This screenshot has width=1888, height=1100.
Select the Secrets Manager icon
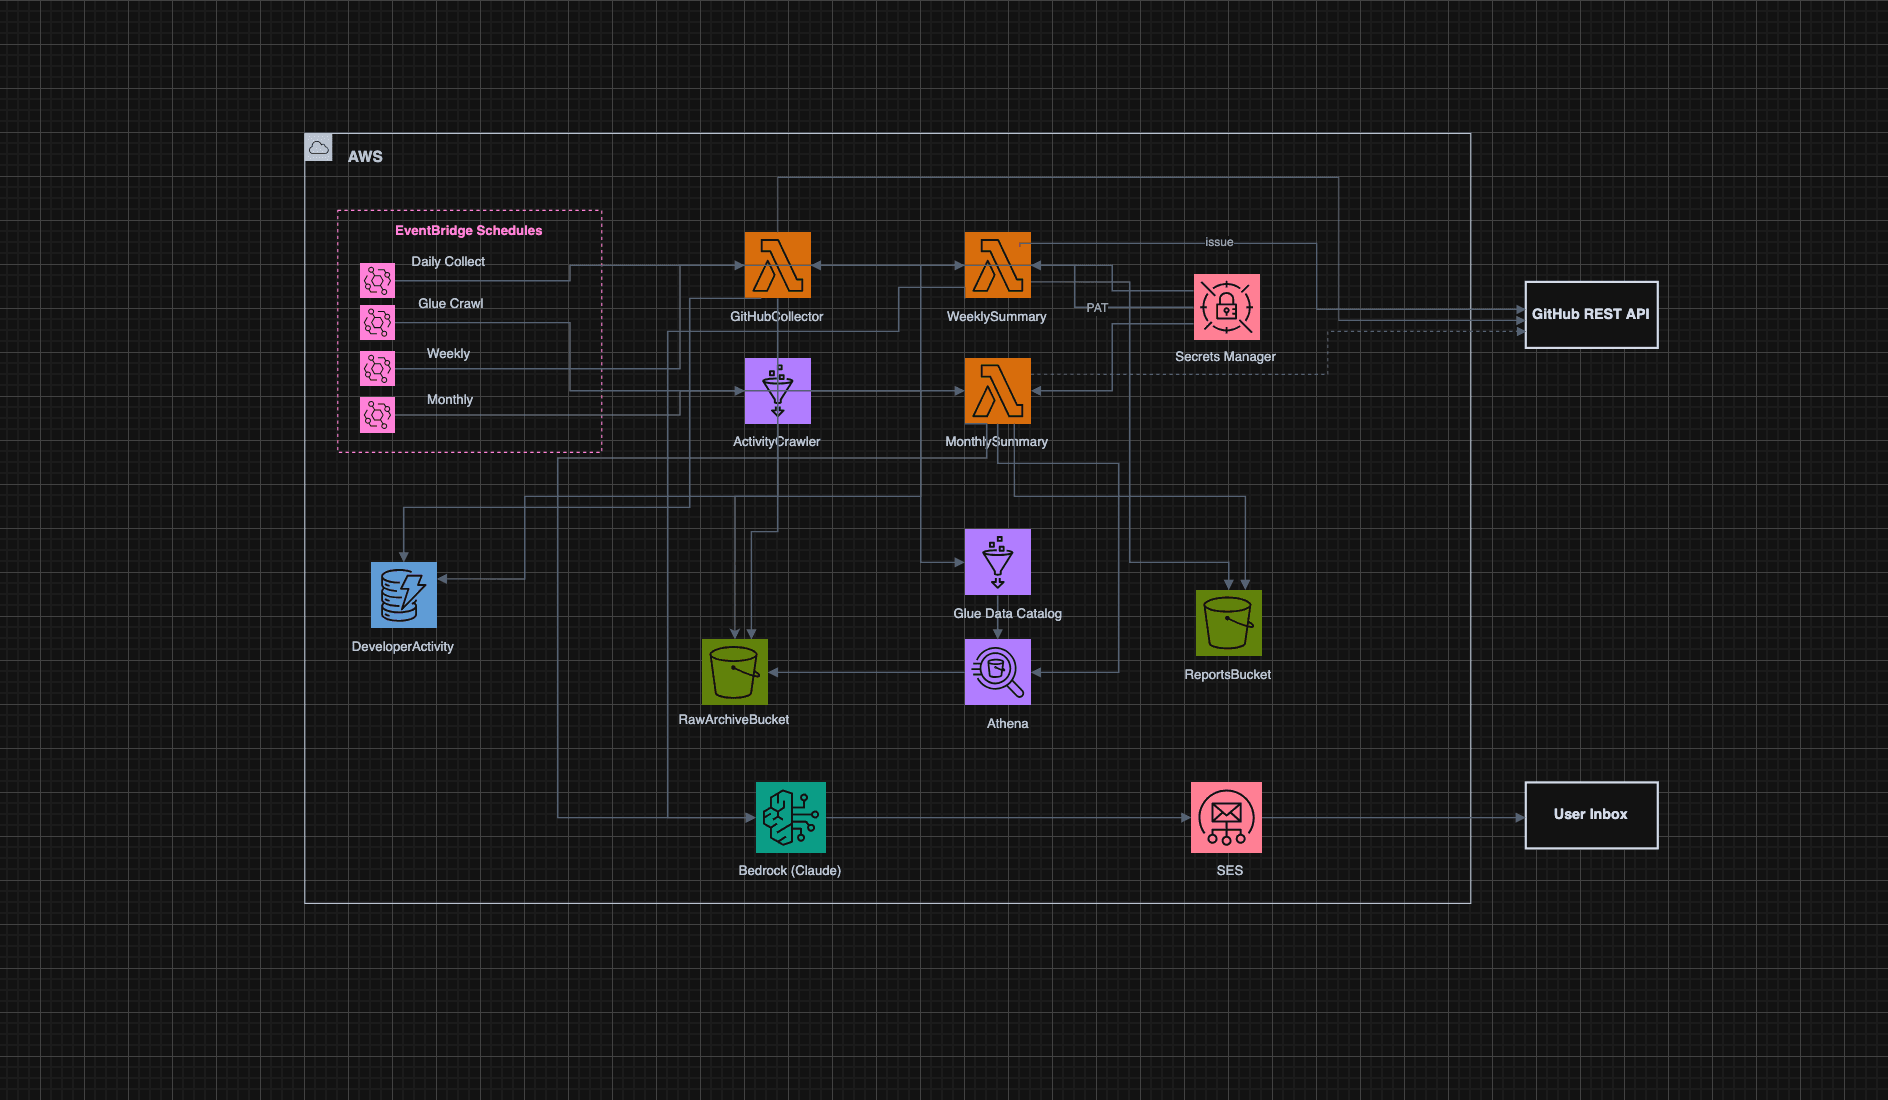click(1226, 307)
